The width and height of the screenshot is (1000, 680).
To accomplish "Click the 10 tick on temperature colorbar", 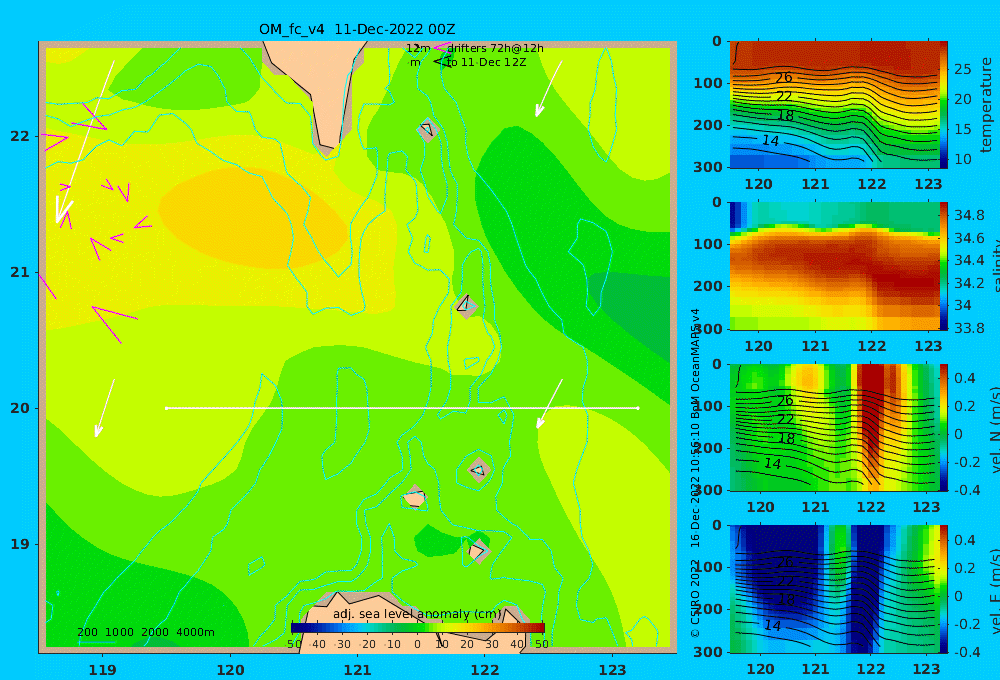I will coord(963,159).
